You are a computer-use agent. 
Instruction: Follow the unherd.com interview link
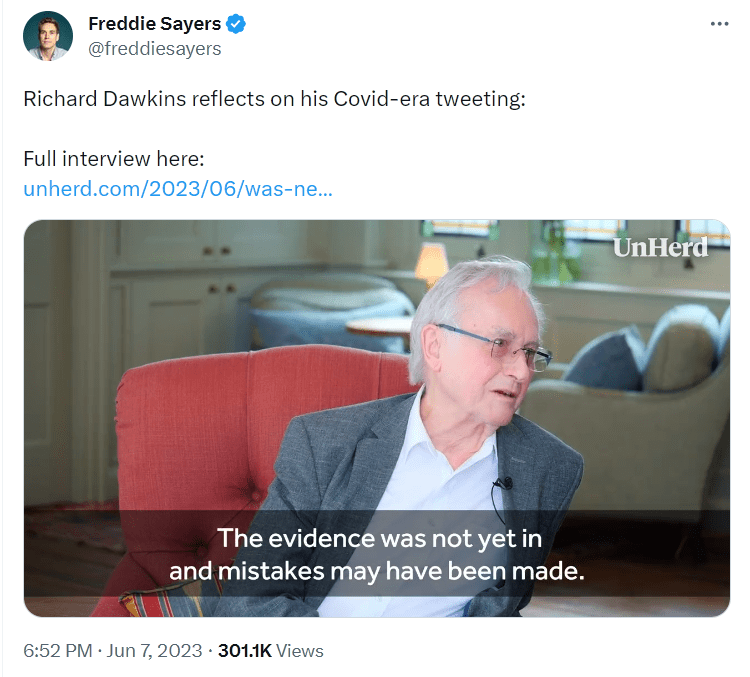click(x=177, y=189)
